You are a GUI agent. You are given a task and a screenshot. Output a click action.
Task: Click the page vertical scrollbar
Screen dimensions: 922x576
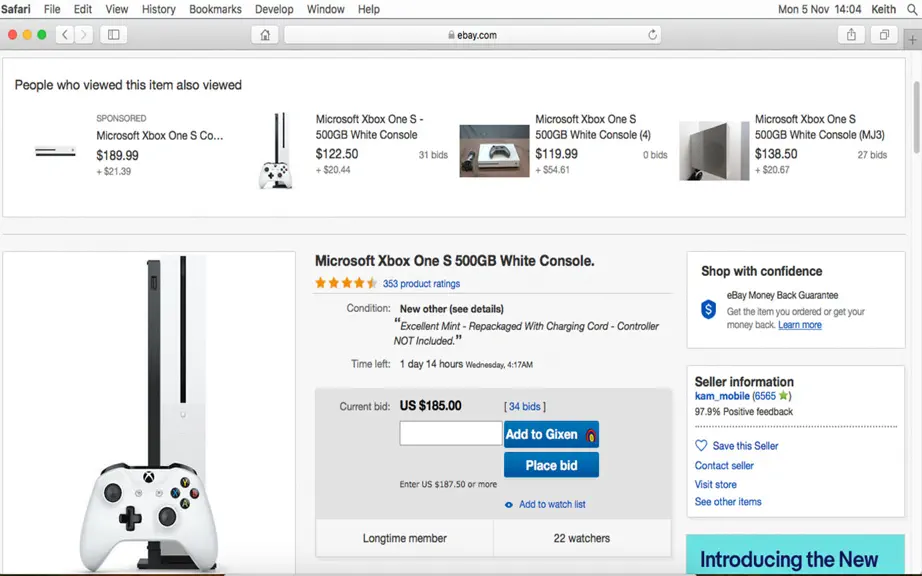pyautogui.click(x=916, y=118)
